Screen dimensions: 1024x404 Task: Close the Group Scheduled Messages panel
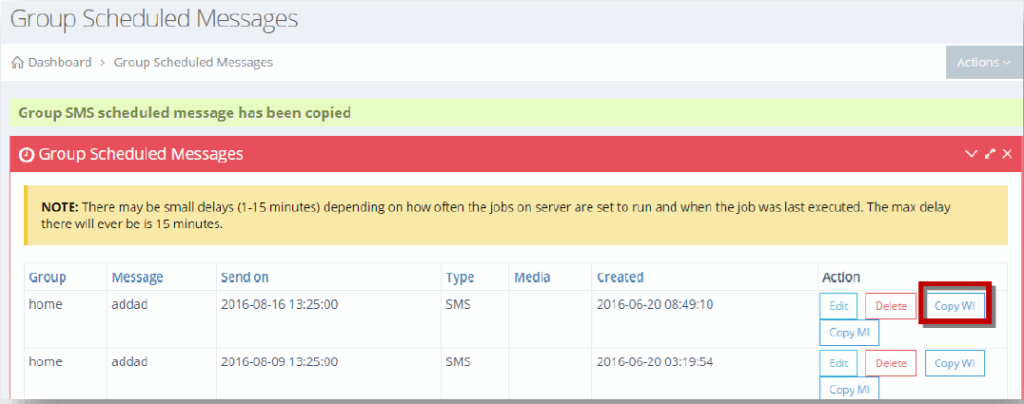[1006, 154]
